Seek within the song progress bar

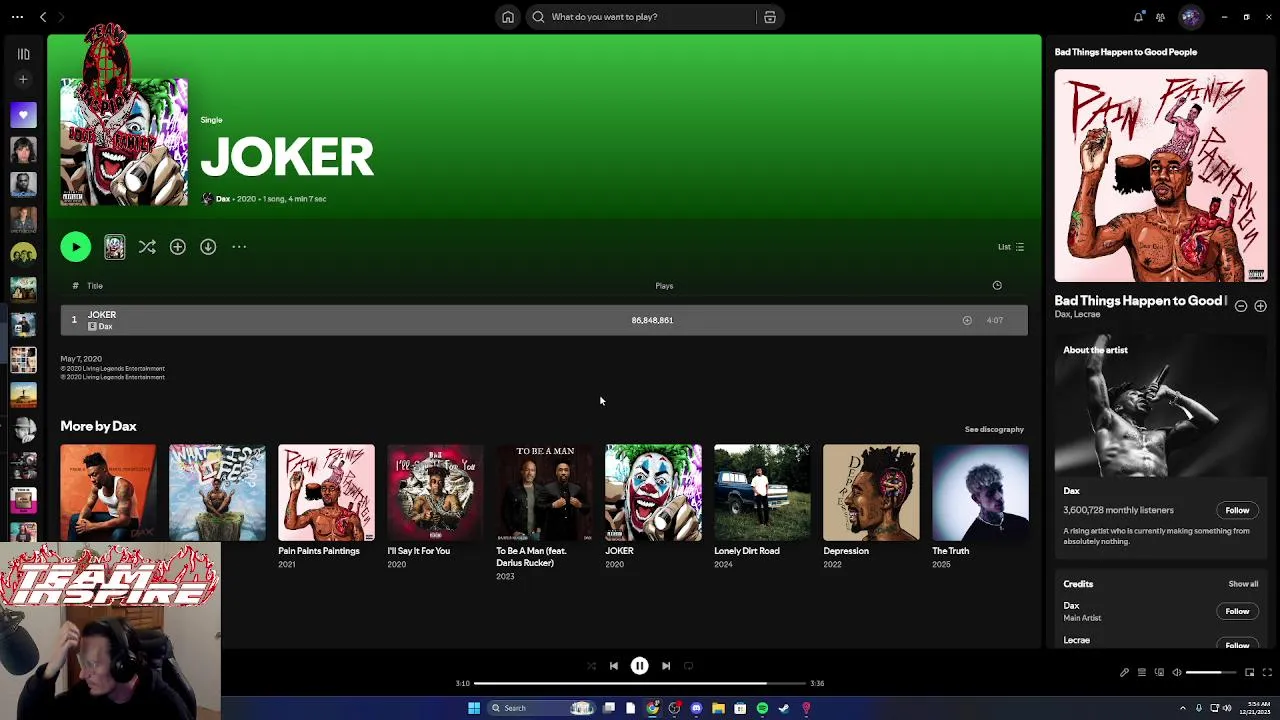pos(639,683)
